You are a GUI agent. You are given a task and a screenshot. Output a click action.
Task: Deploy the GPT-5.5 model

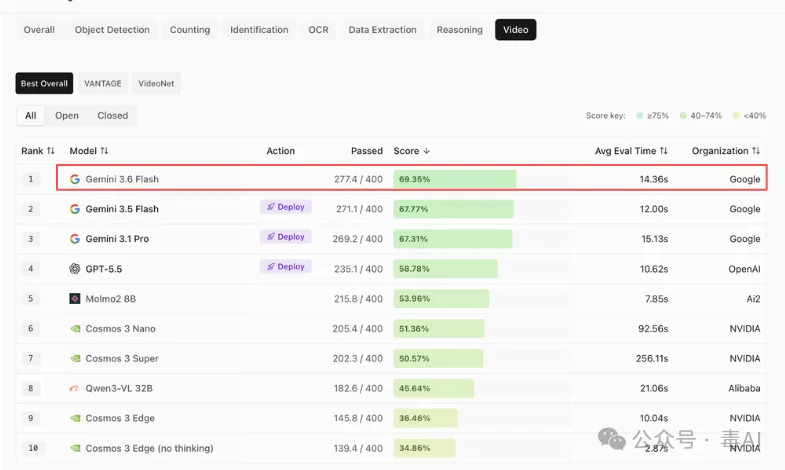click(x=285, y=266)
